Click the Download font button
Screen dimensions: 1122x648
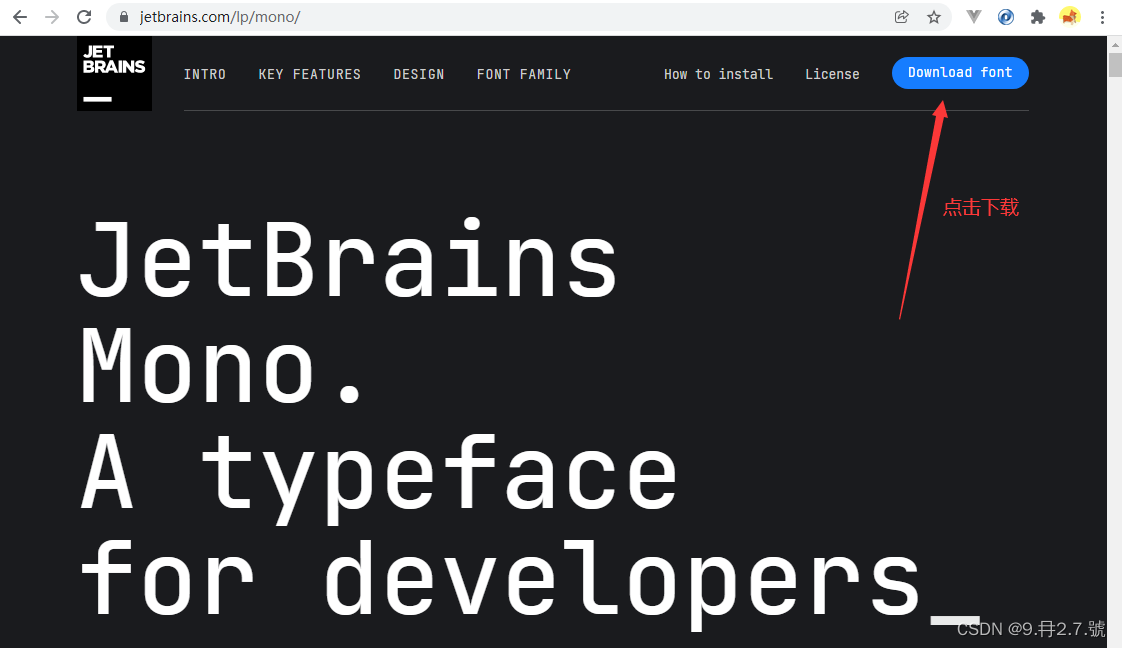960,73
